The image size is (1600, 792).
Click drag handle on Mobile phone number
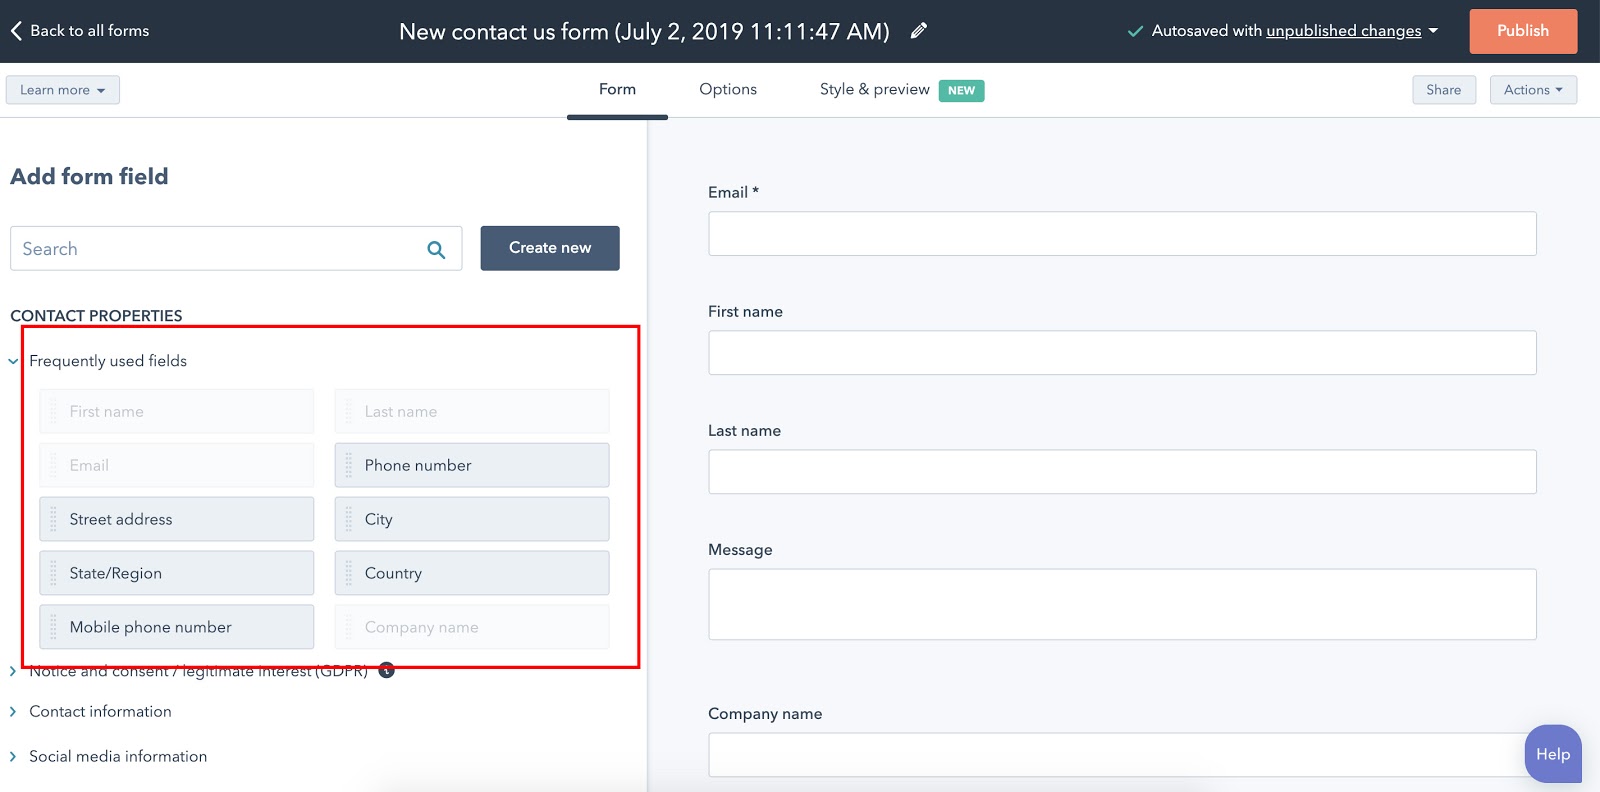[54, 627]
